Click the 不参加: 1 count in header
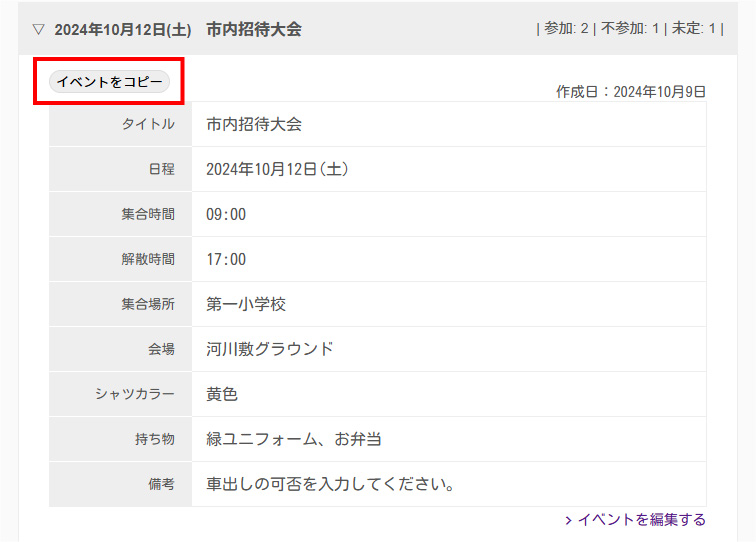 629,29
